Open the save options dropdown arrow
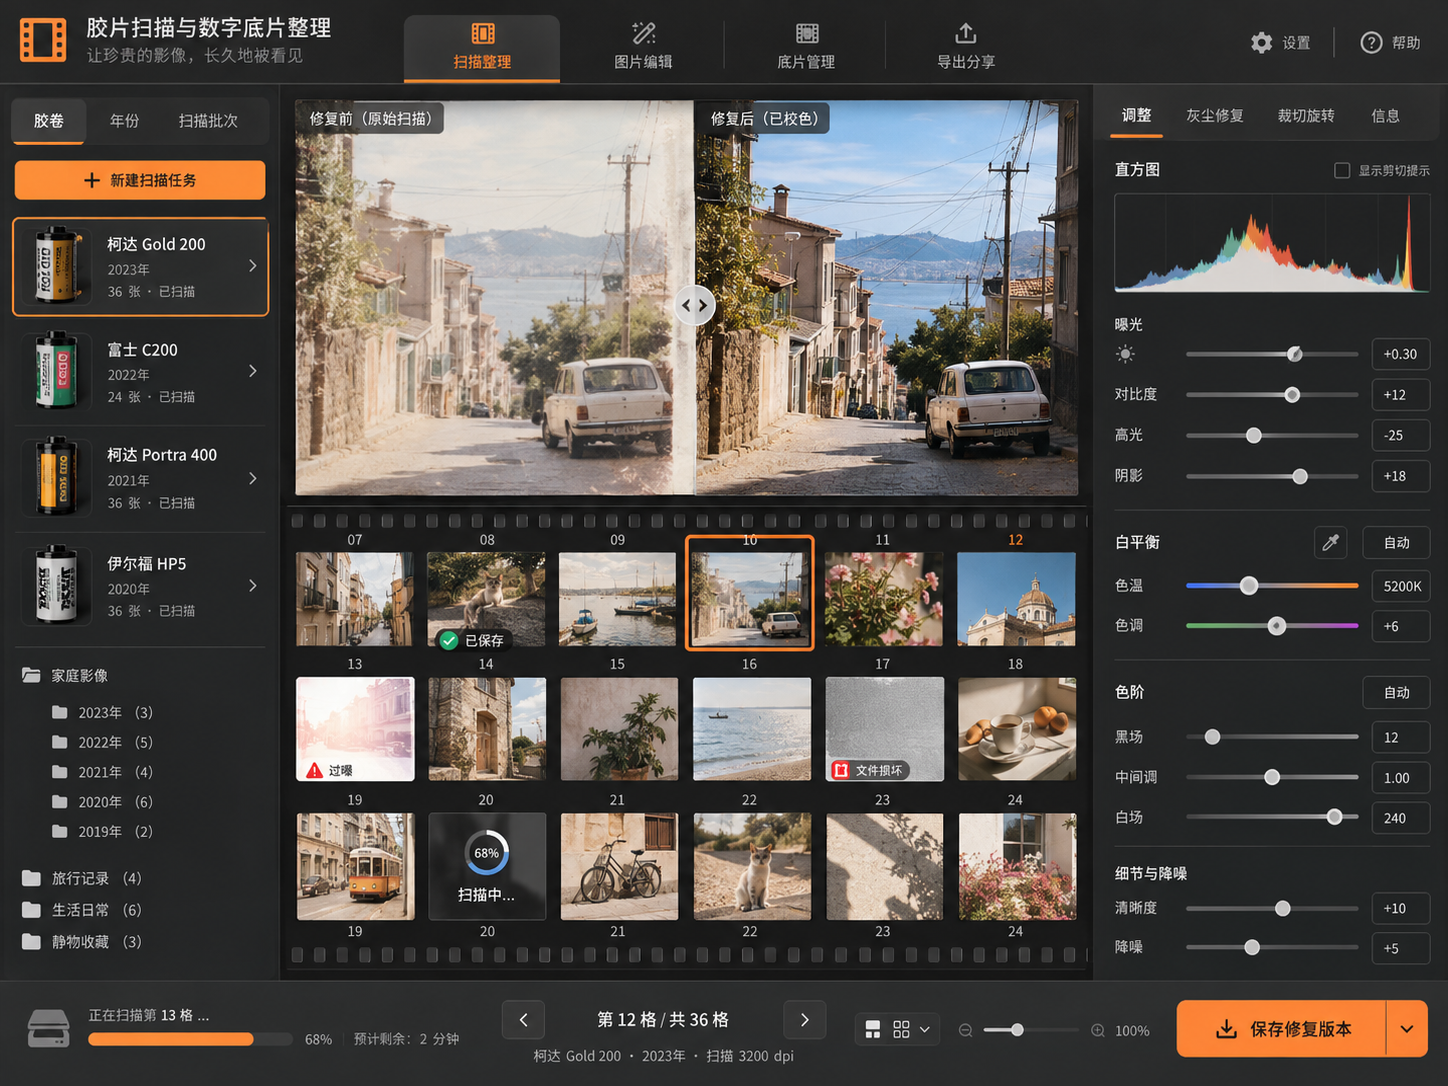This screenshot has width=1448, height=1086. tap(1407, 1029)
